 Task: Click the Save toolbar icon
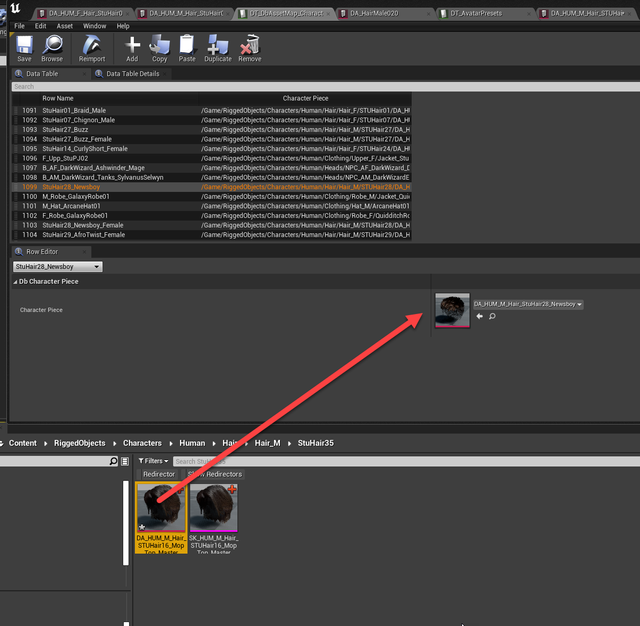(24, 48)
